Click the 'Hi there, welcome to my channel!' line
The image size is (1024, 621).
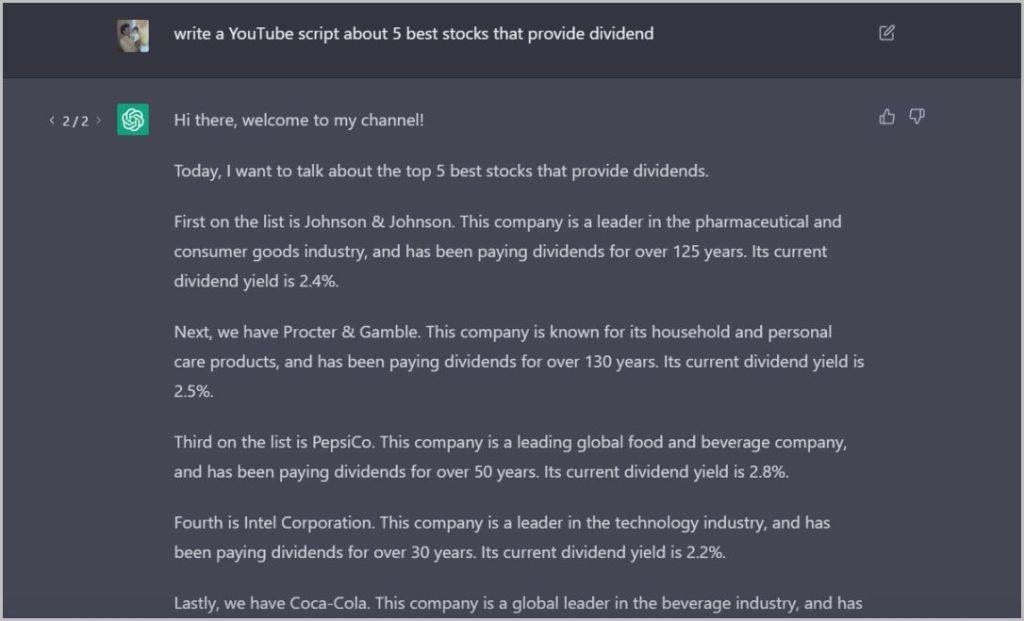click(x=298, y=120)
